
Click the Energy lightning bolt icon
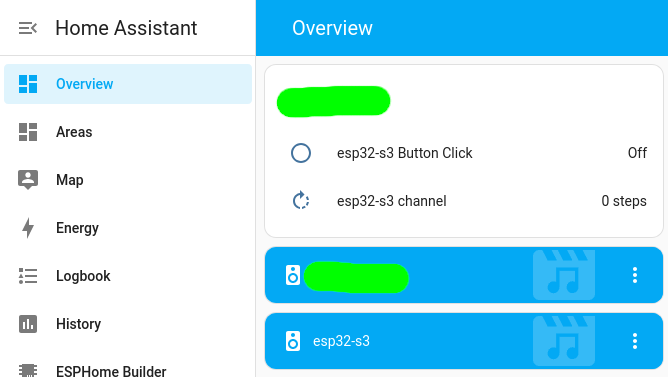28,228
